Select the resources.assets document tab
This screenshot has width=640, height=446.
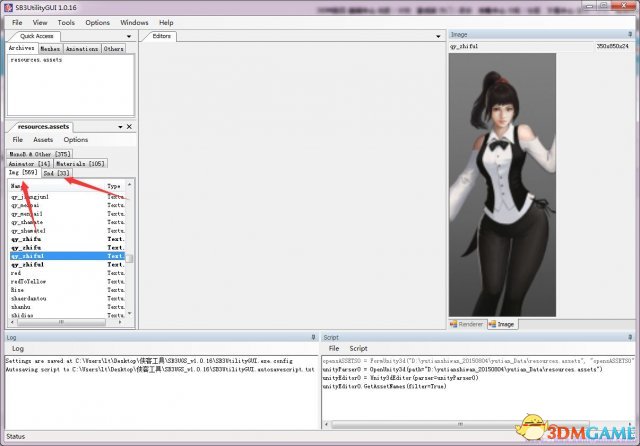(43, 126)
